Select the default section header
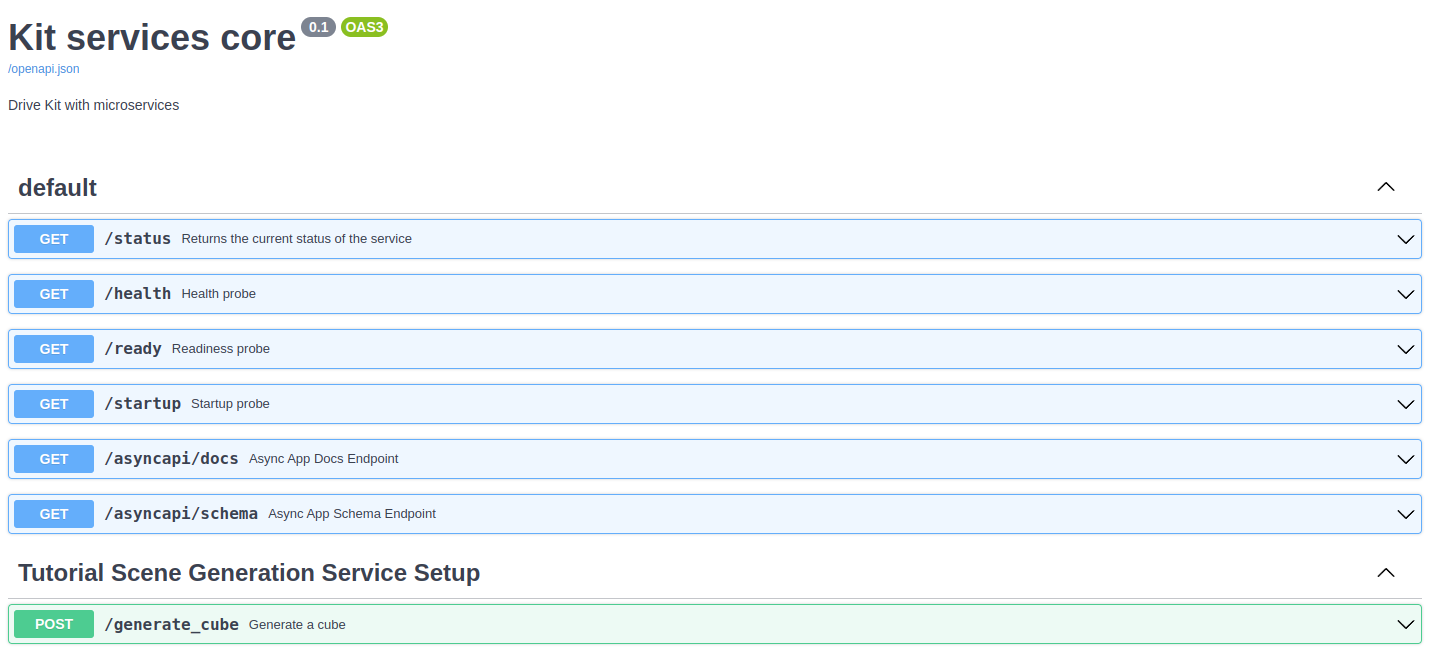Viewport: 1431px width, 653px height. (x=57, y=187)
